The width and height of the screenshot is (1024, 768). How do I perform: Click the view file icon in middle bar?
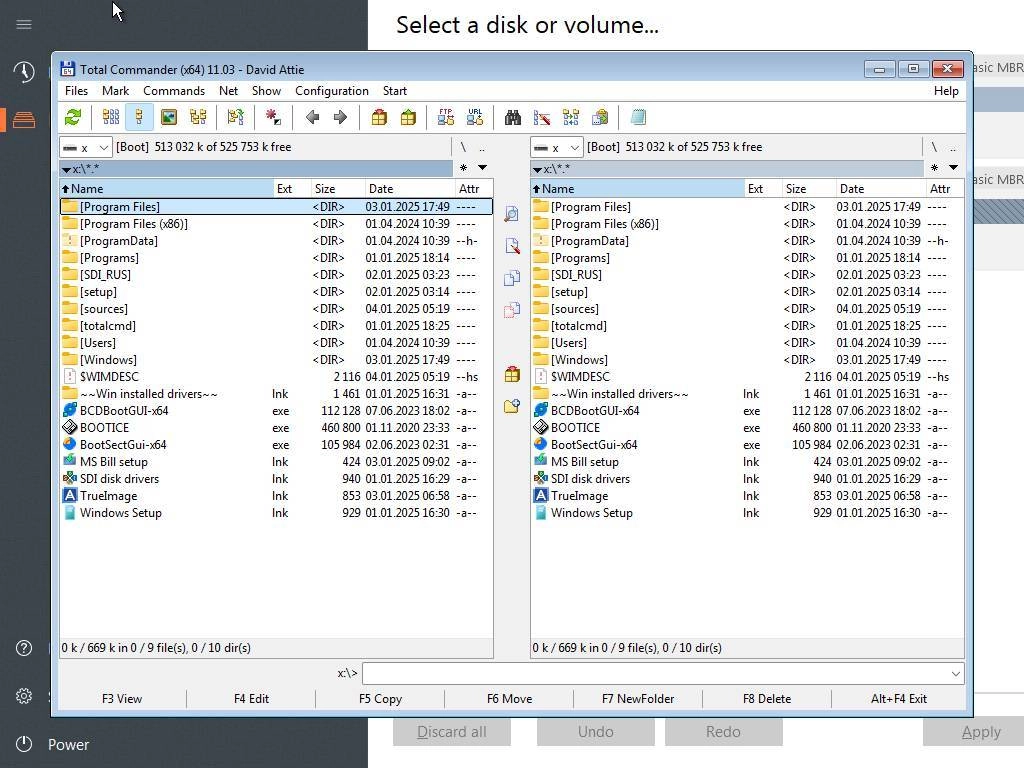pos(512,214)
